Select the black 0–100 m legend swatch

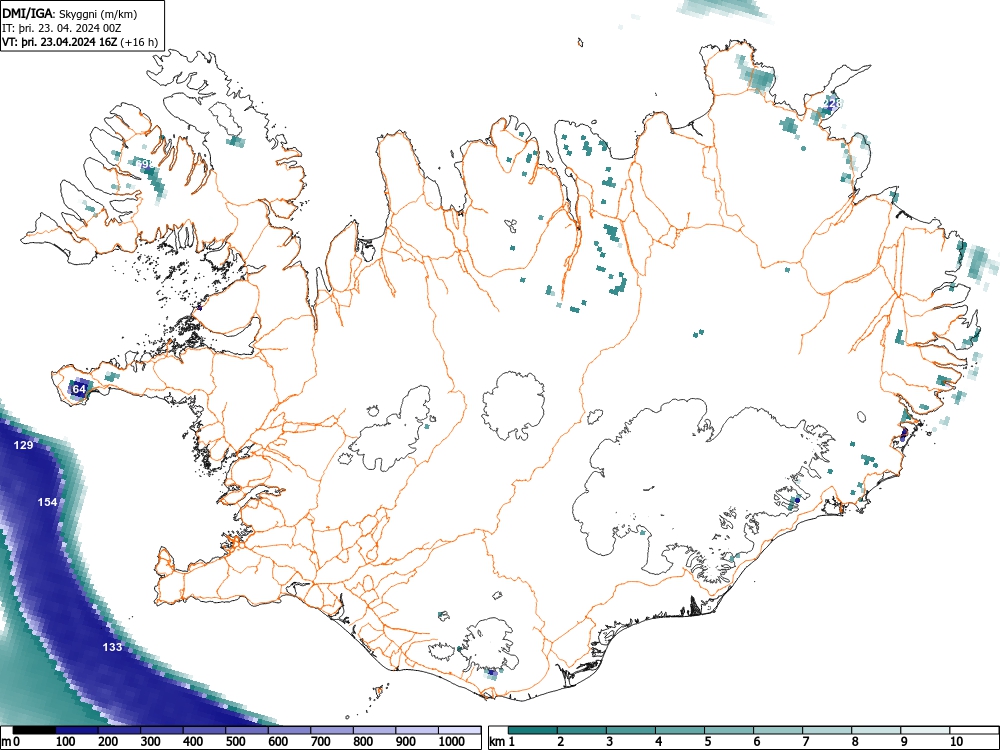tap(34, 730)
